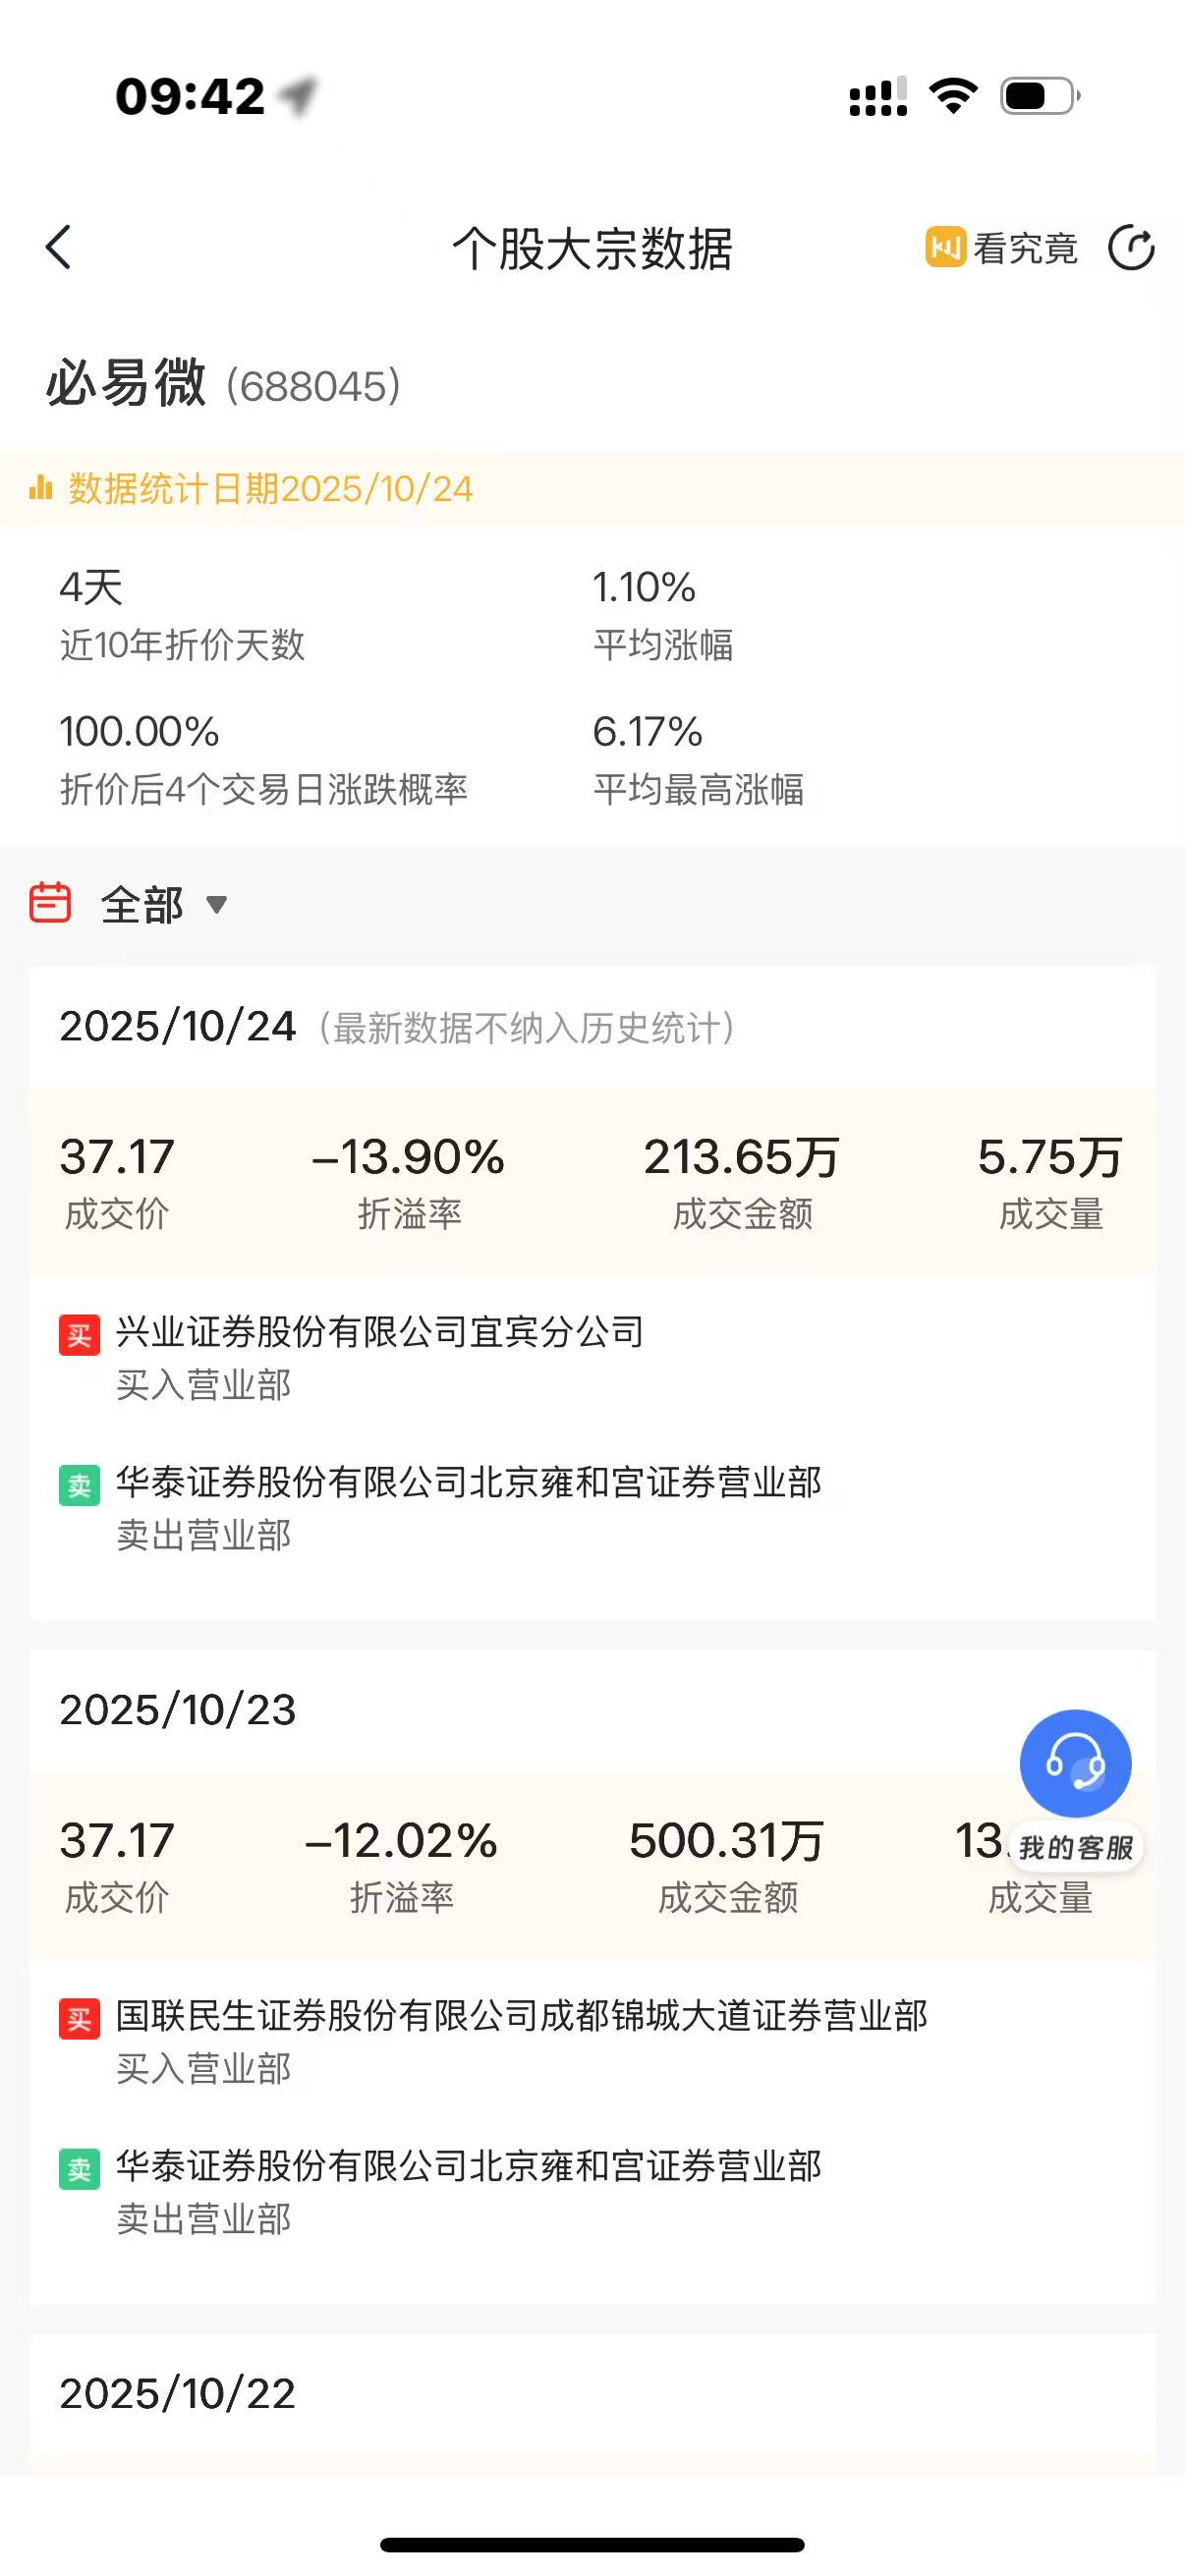Image resolution: width=1185 pixels, height=2576 pixels.
Task: Tap the 2025/10/24 date header
Action: [178, 1027]
